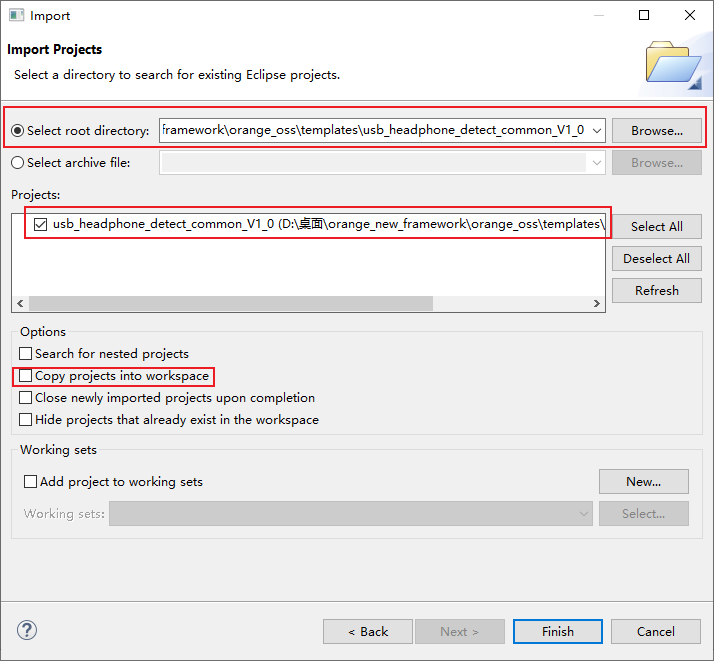
Task: Enable Search for nested projects
Action: pyautogui.click(x=26, y=354)
